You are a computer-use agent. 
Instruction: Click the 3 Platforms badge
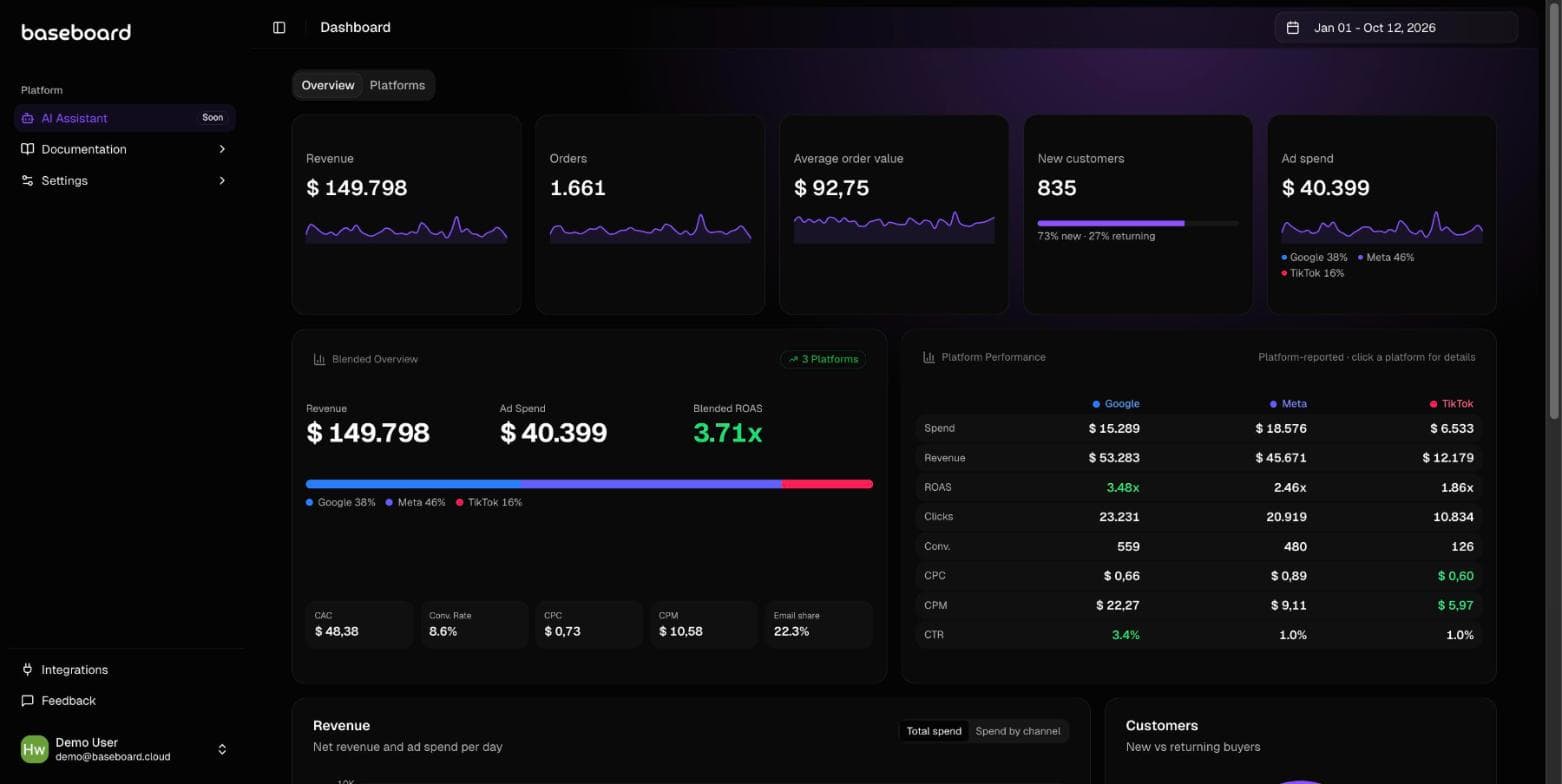pos(823,359)
